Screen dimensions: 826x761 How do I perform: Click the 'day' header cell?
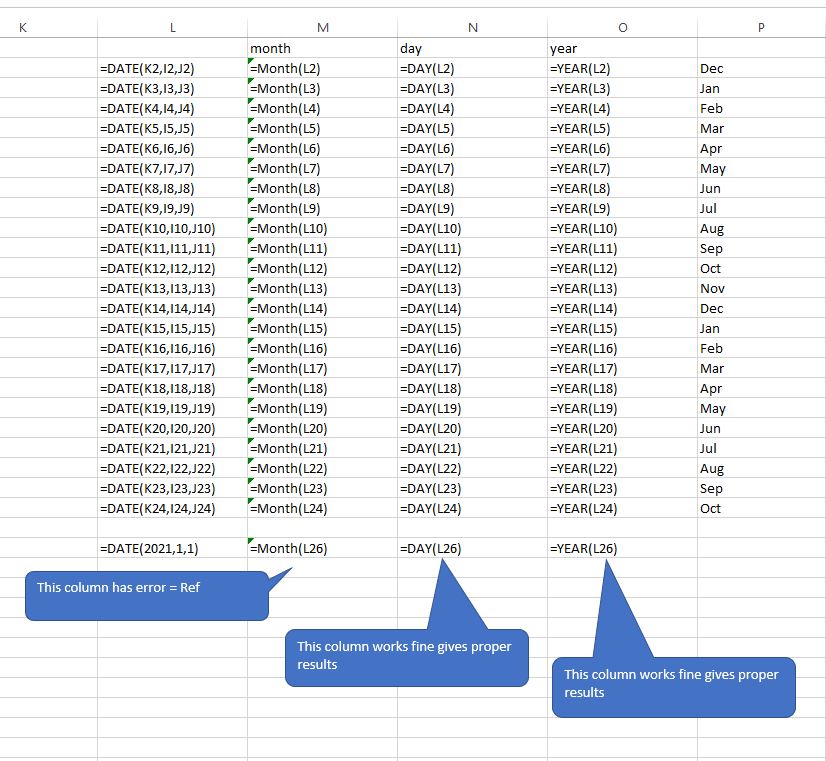click(473, 48)
